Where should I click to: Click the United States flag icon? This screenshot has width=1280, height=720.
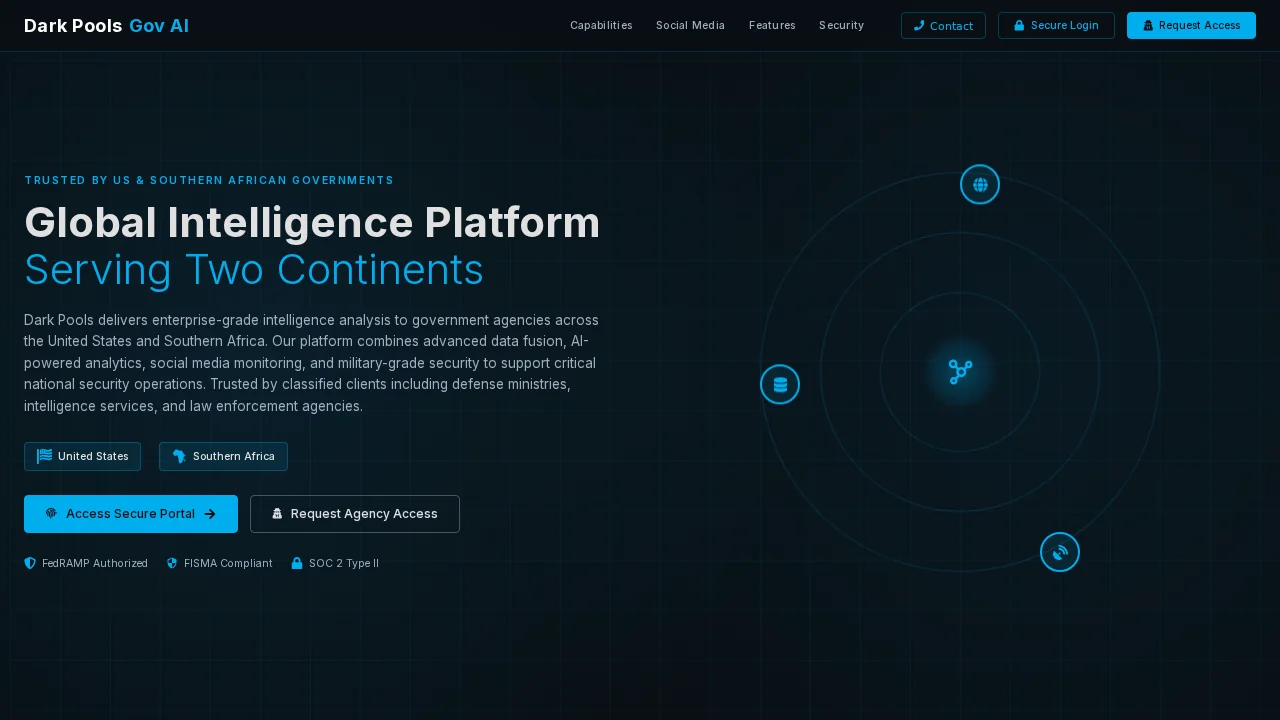(x=44, y=456)
